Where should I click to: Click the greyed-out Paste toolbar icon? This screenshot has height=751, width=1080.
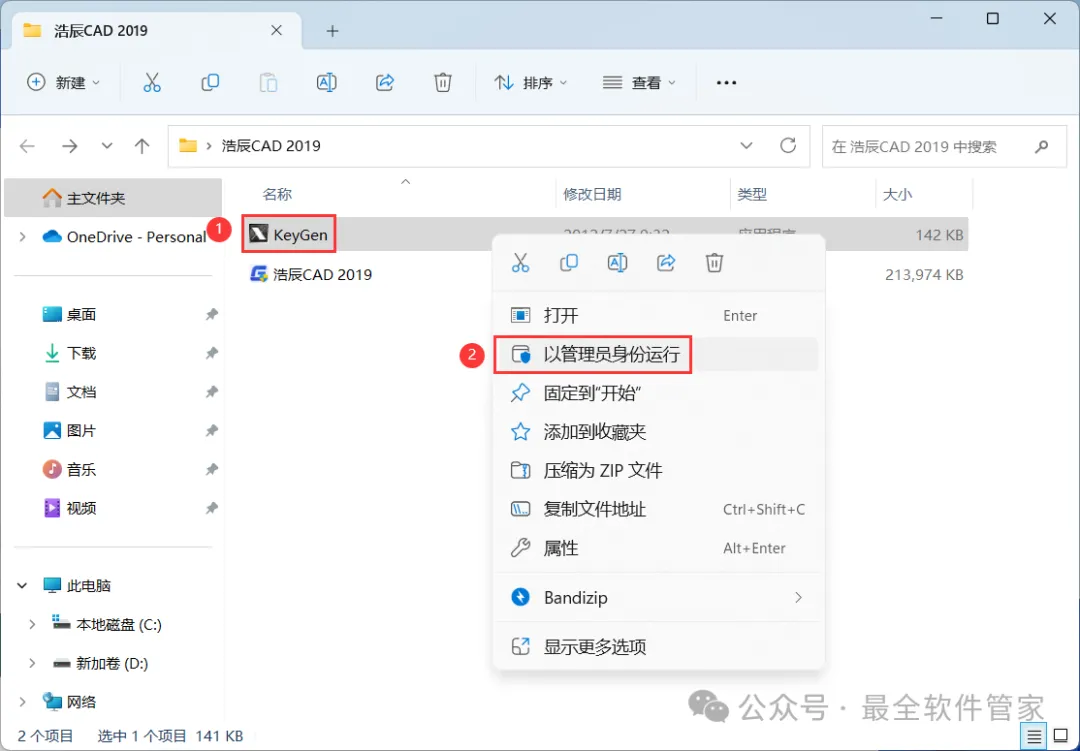[x=268, y=83]
